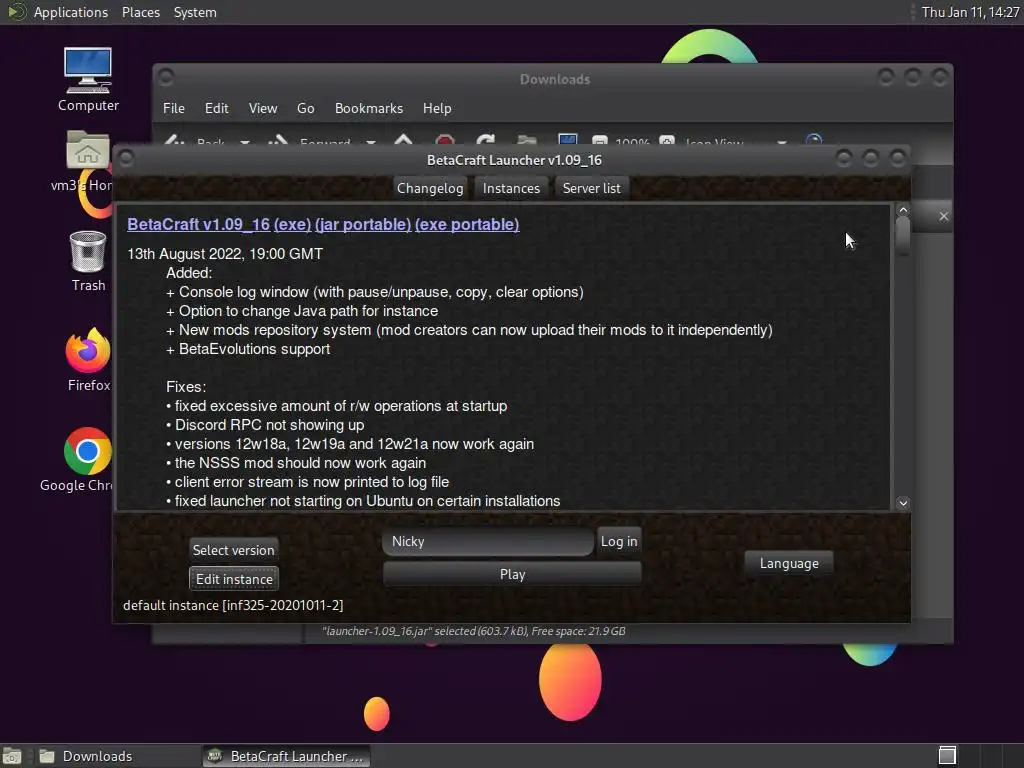Viewport: 1024px width, 768px height.
Task: Open Go menu in Downloads window
Action: 305,108
